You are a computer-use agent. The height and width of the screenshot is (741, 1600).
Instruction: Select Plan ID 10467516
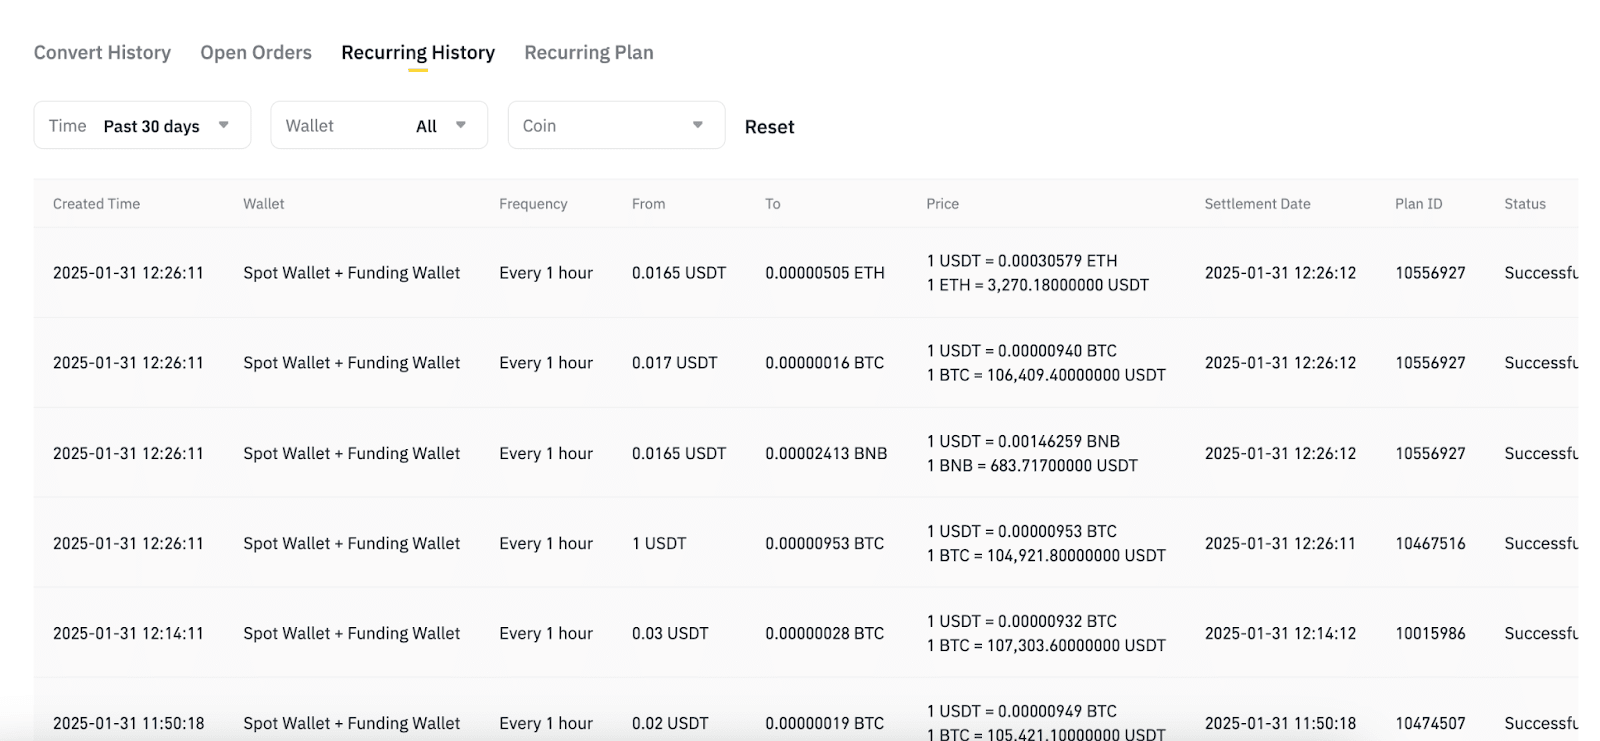(1430, 544)
